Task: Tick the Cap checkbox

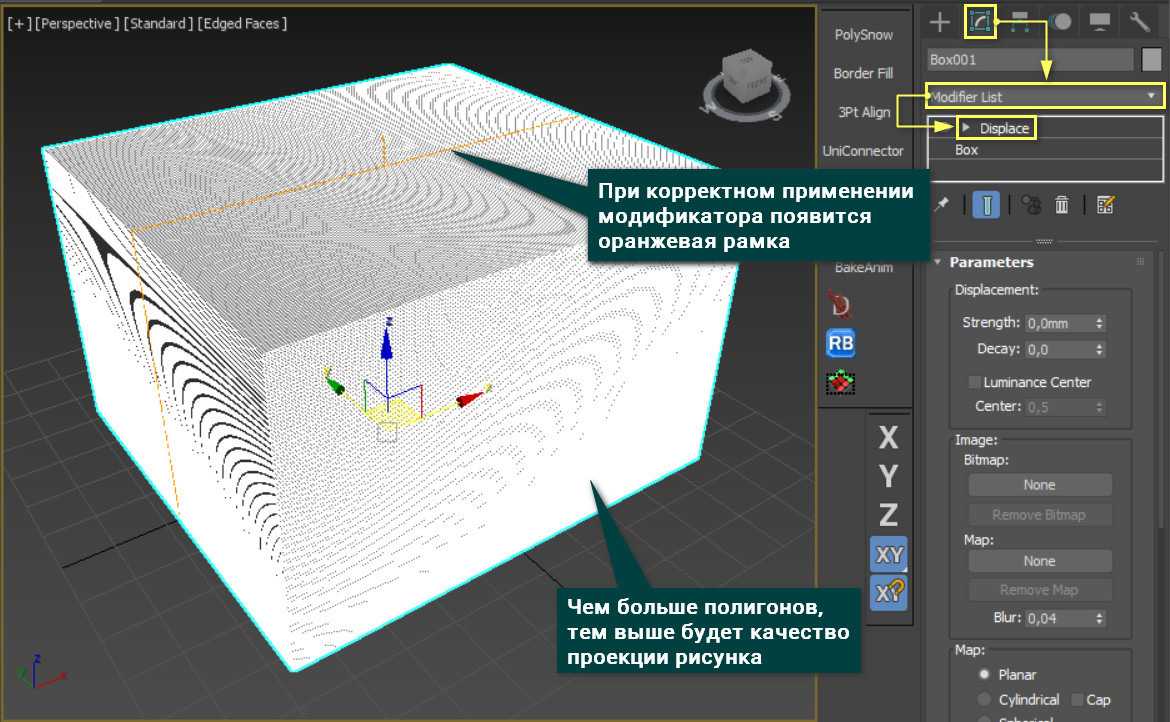Action: (1078, 700)
